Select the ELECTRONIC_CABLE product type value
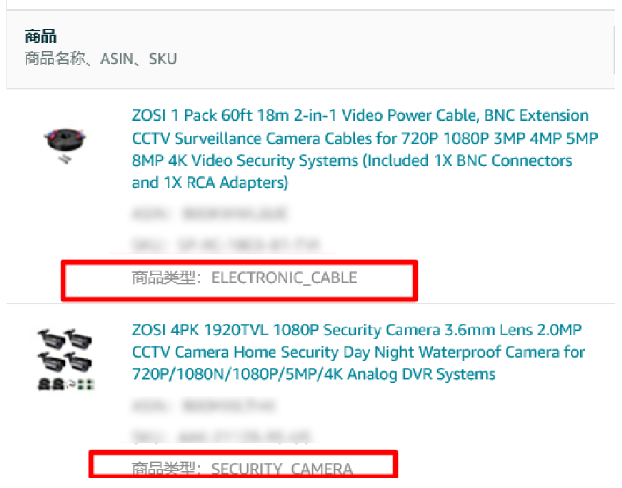 283,277
